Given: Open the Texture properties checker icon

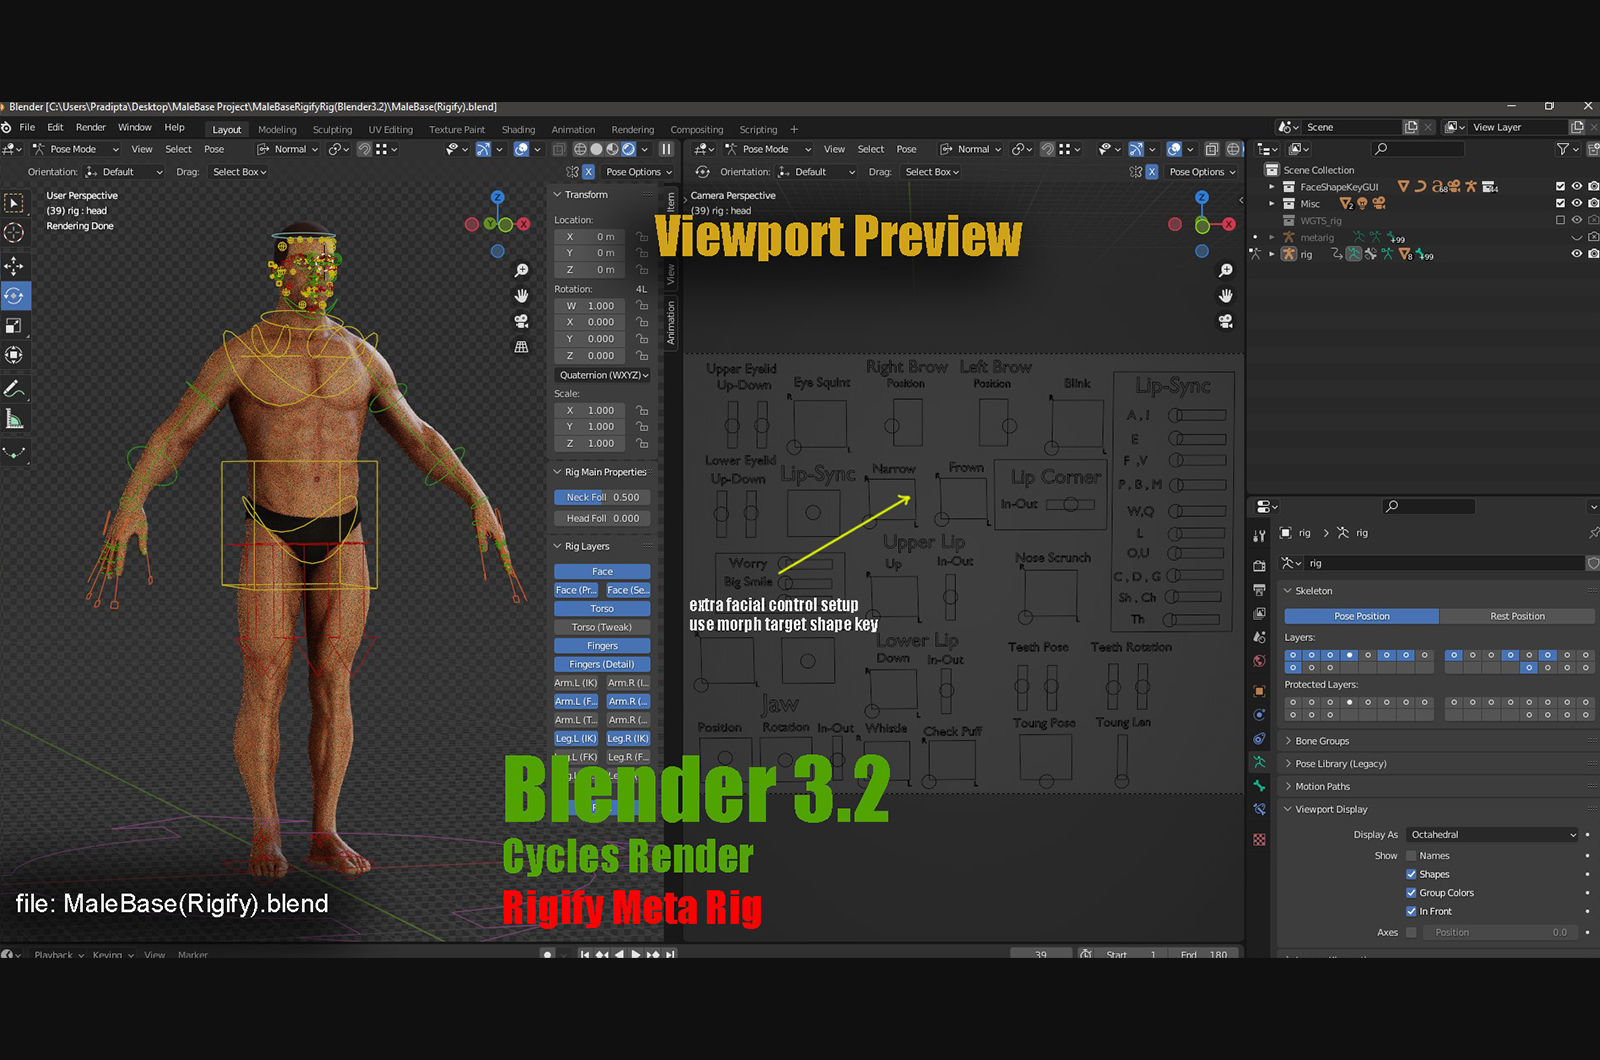Looking at the screenshot, I should [1259, 840].
